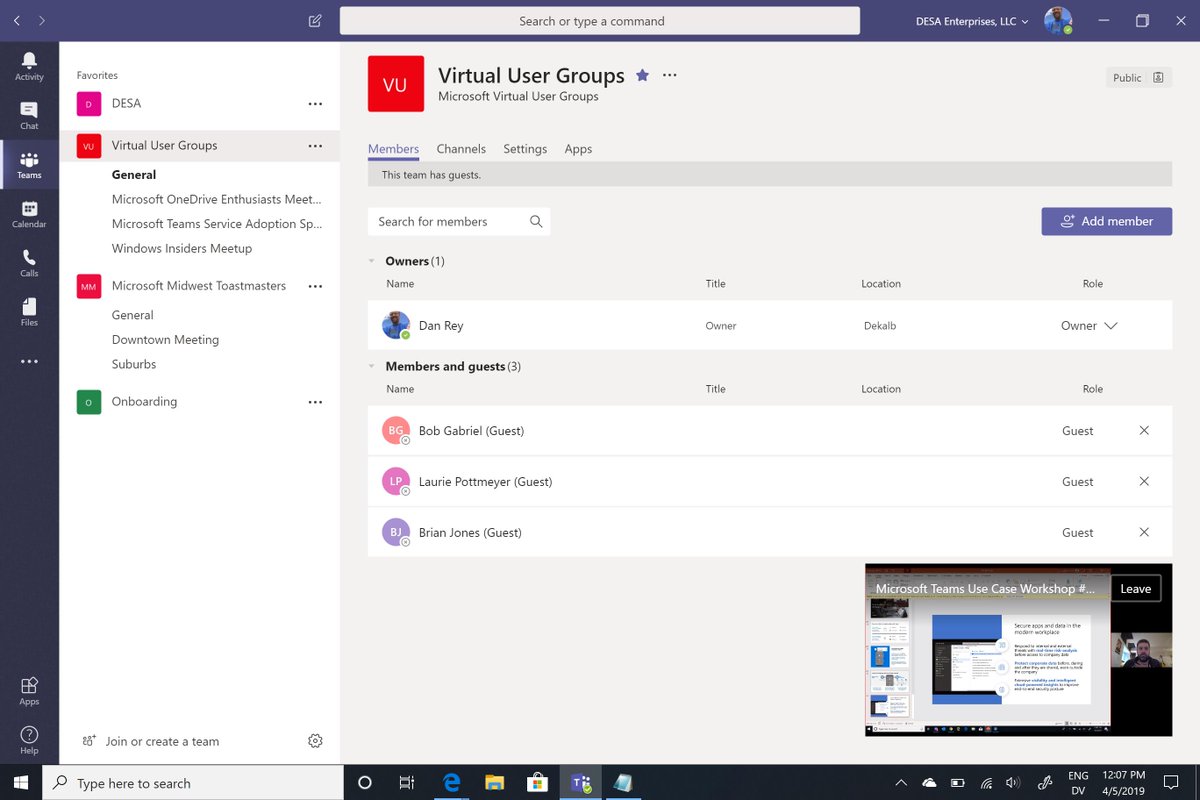Switch to the Apps tab

tap(578, 149)
